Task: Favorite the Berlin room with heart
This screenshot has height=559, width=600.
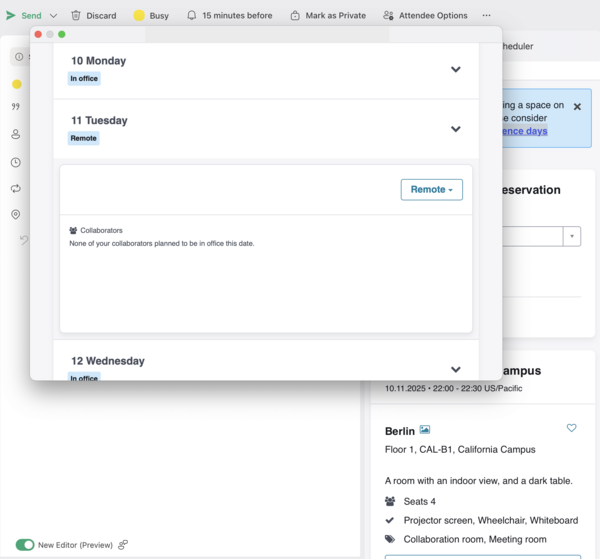Action: click(571, 428)
